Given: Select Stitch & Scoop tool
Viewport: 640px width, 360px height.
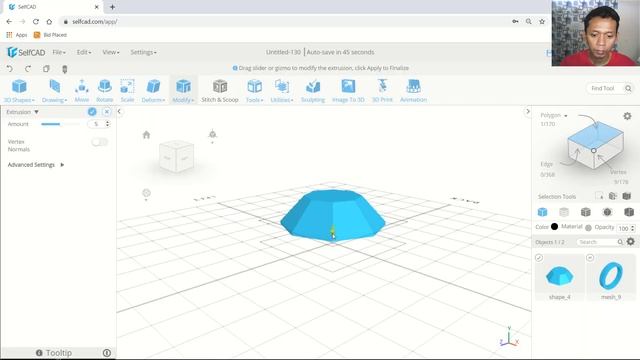Looking at the screenshot, I should point(220,91).
